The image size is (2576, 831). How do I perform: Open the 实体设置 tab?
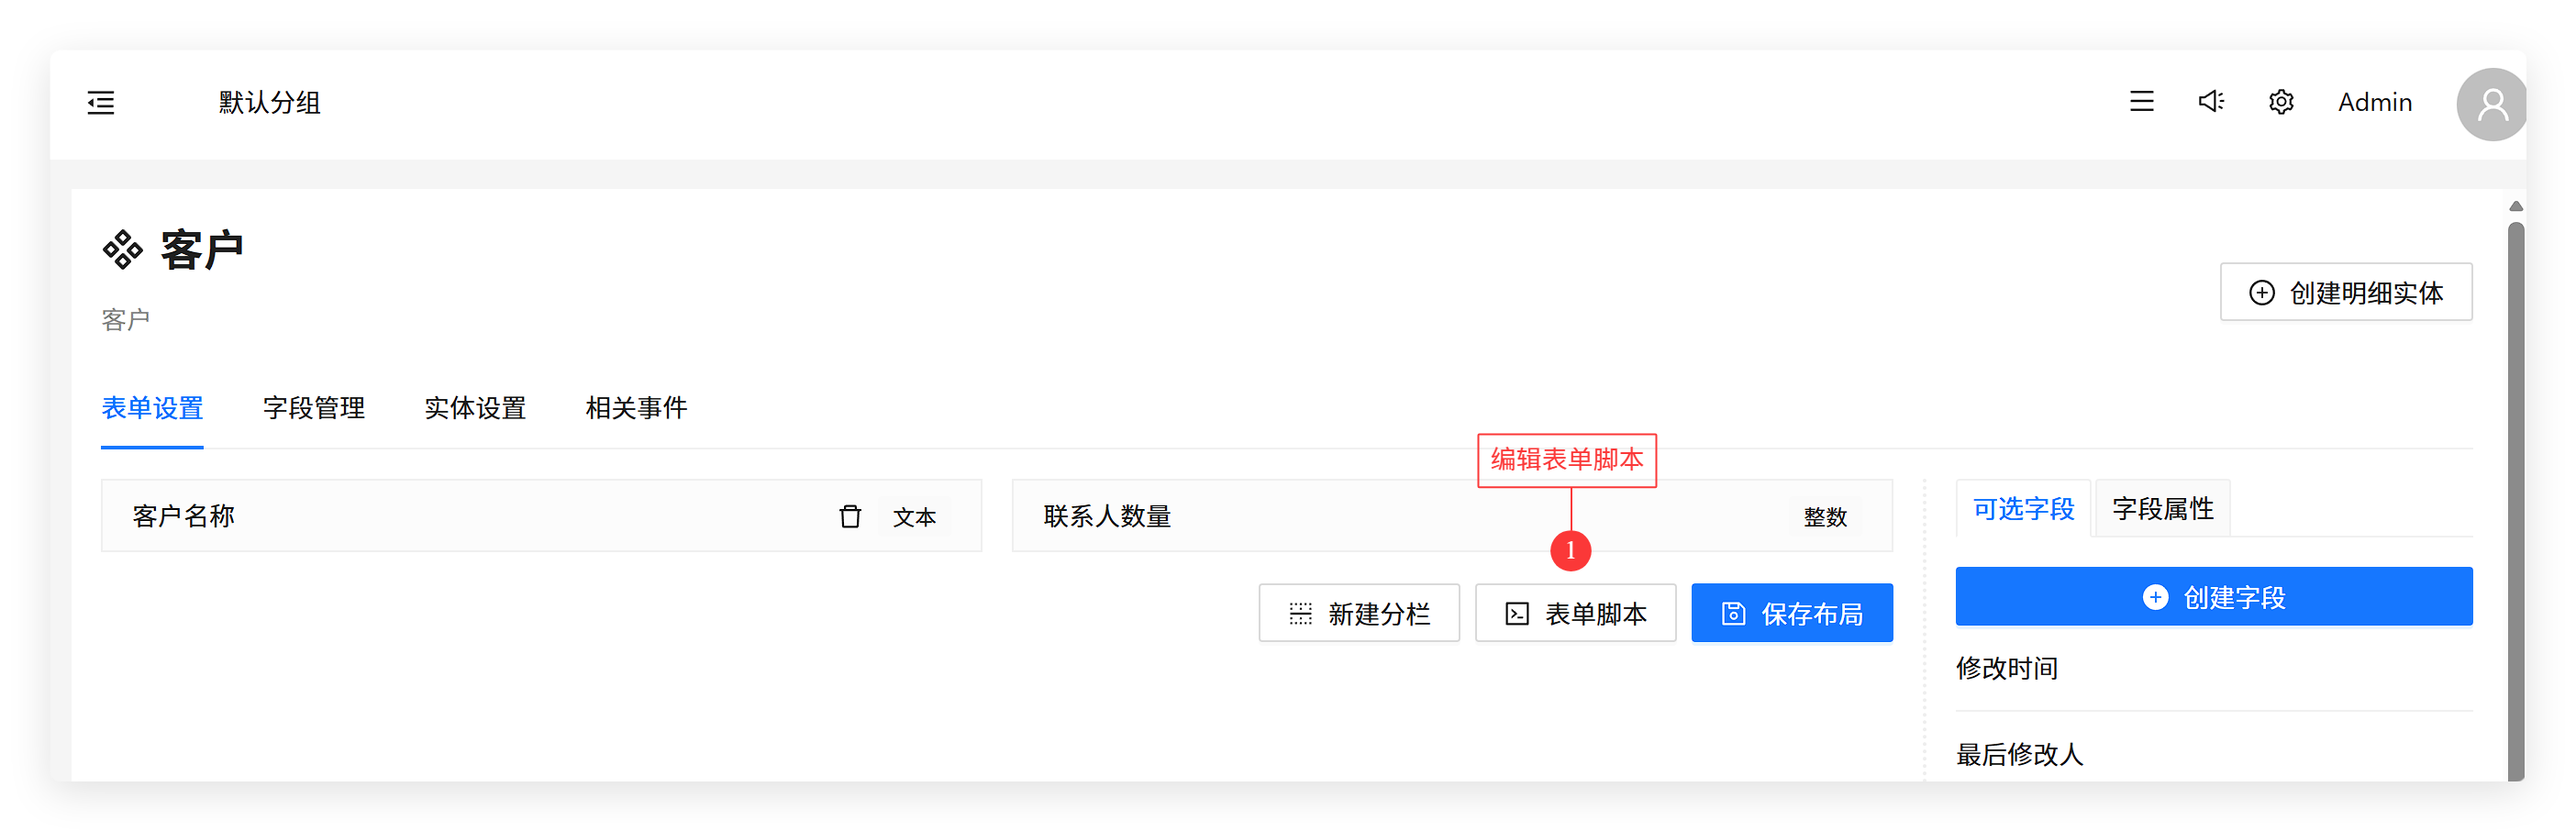click(x=475, y=408)
